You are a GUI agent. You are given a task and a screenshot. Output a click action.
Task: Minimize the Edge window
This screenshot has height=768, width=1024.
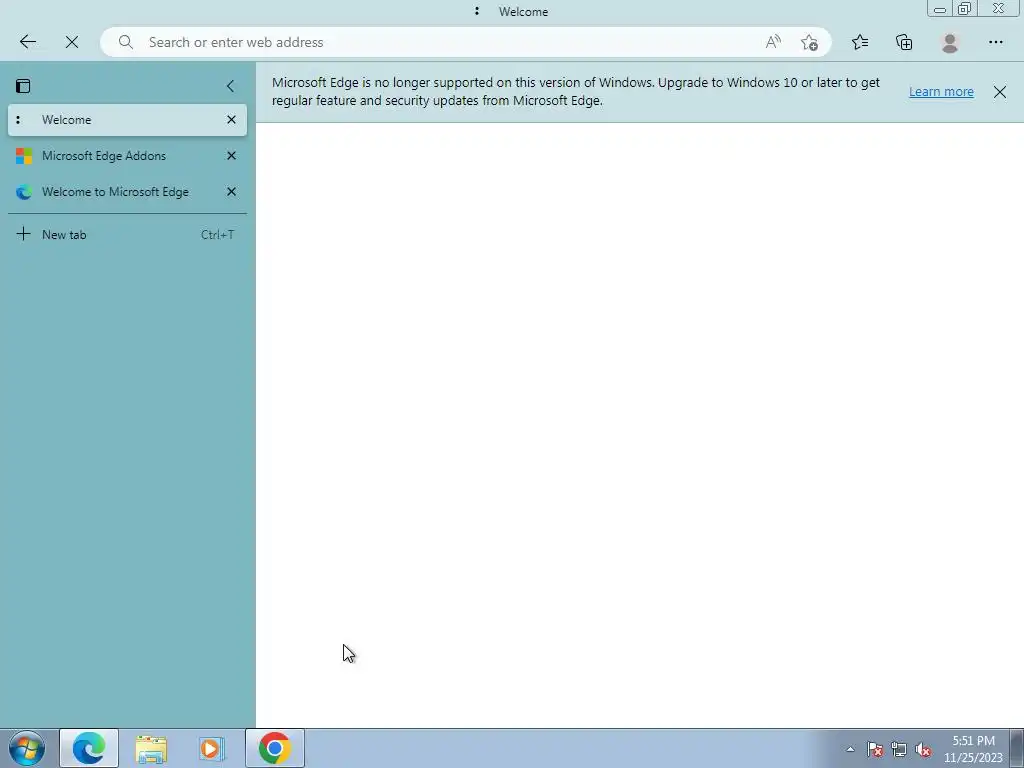(x=939, y=8)
